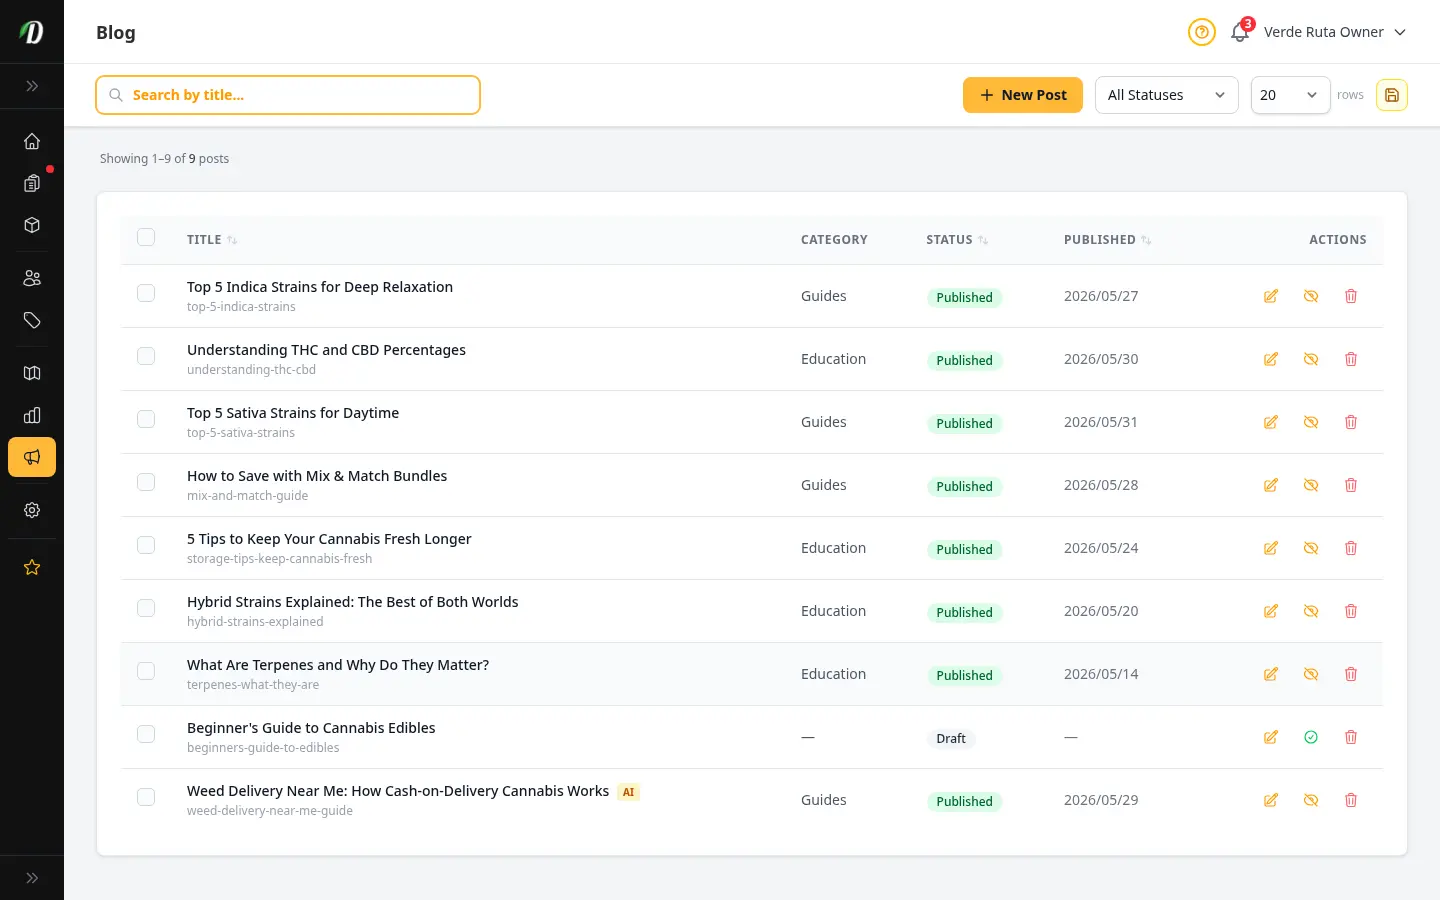The image size is (1440, 900).
Task: Delete the Beginner's Guide to Edibles post
Action: [1351, 737]
